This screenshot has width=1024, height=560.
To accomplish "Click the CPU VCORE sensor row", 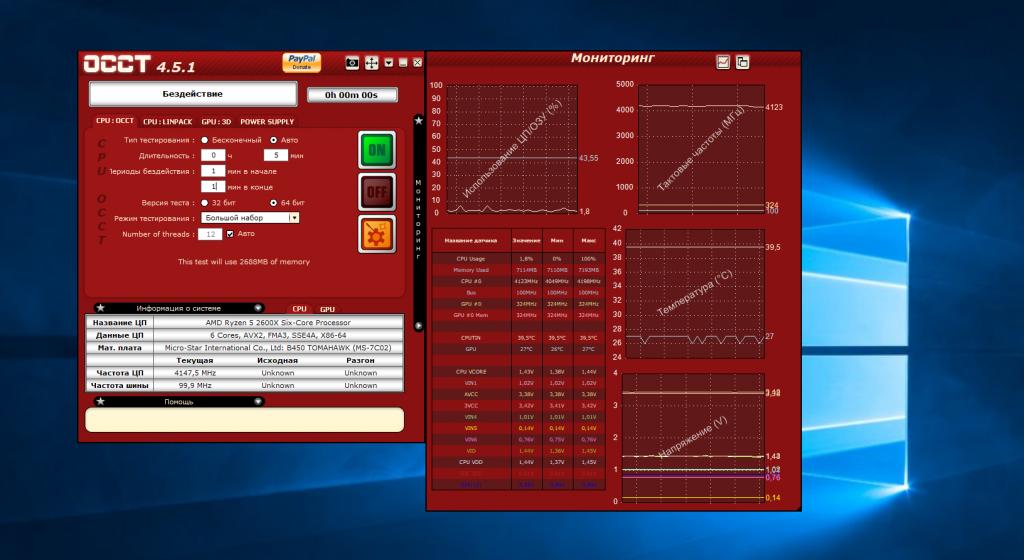I will [519, 372].
